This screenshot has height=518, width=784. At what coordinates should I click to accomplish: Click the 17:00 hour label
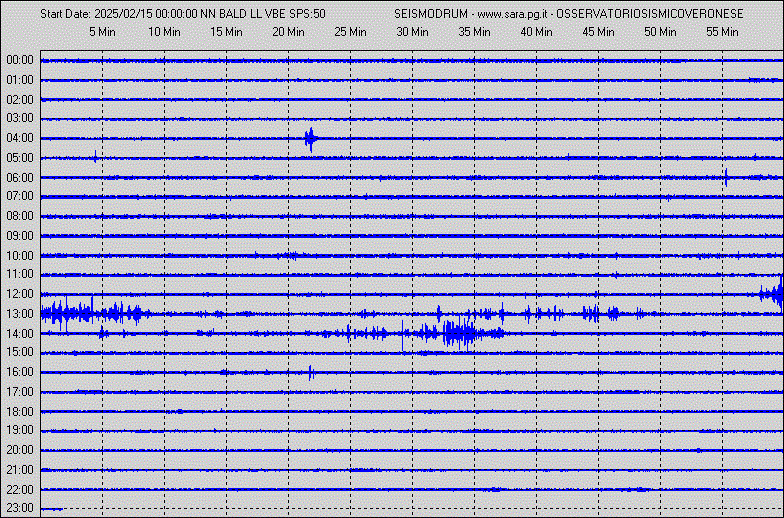point(20,392)
